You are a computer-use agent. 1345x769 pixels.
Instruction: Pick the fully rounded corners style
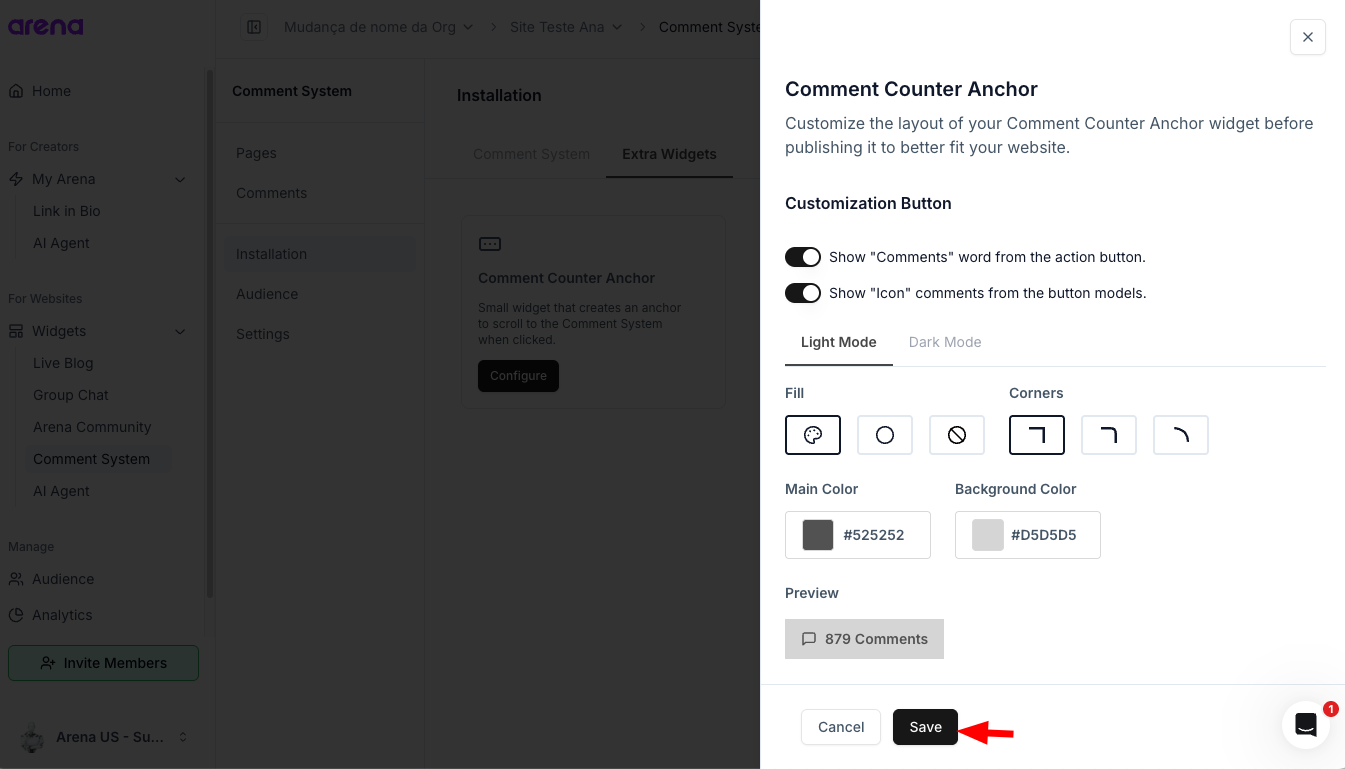[1181, 435]
